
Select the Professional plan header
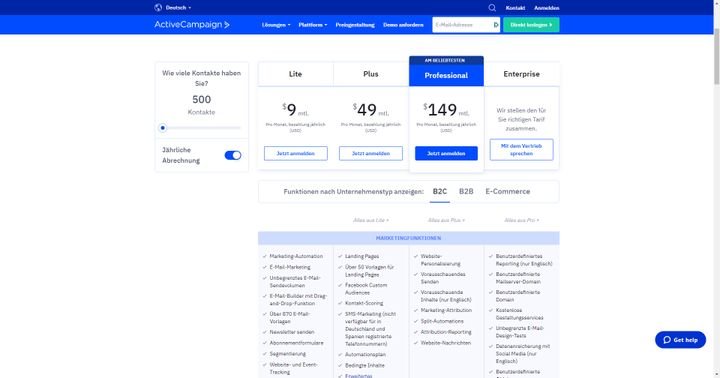pyautogui.click(x=446, y=75)
